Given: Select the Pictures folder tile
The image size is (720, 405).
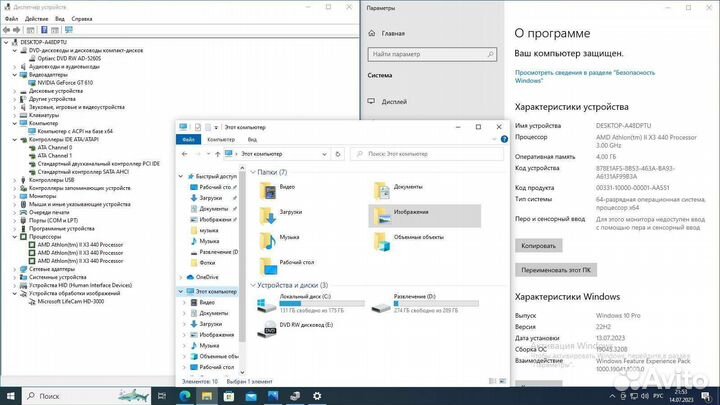Looking at the screenshot, I should tap(424, 216).
